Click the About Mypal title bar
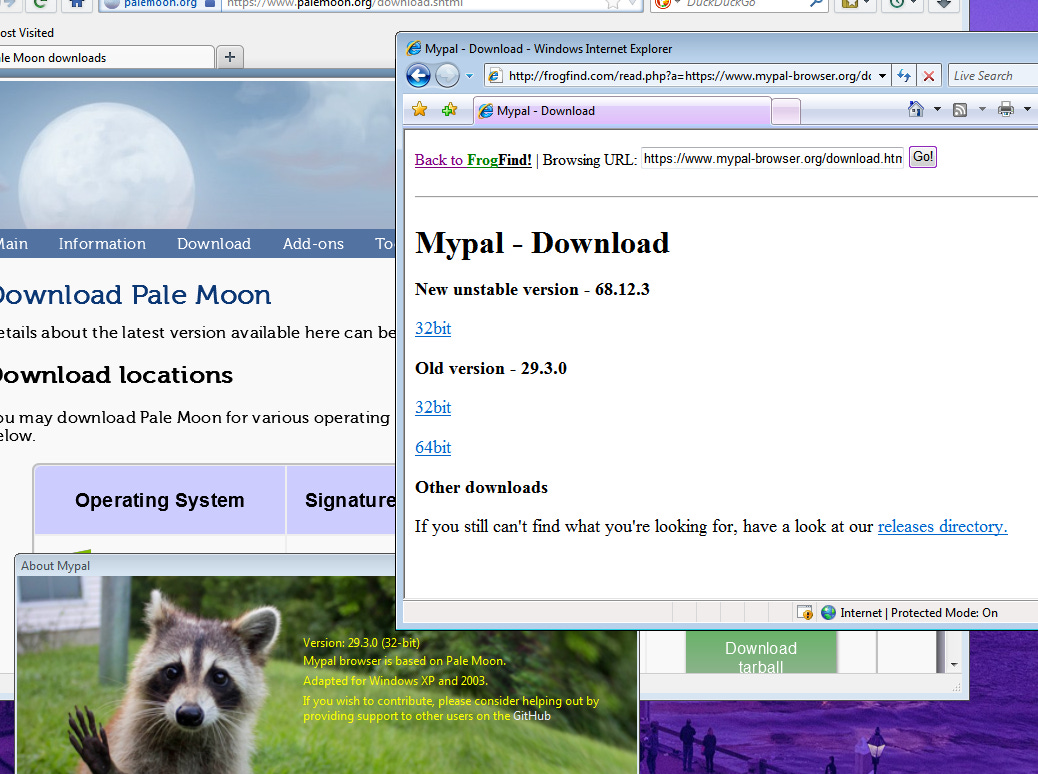Viewport: 1038px width, 774px height. pos(205,565)
